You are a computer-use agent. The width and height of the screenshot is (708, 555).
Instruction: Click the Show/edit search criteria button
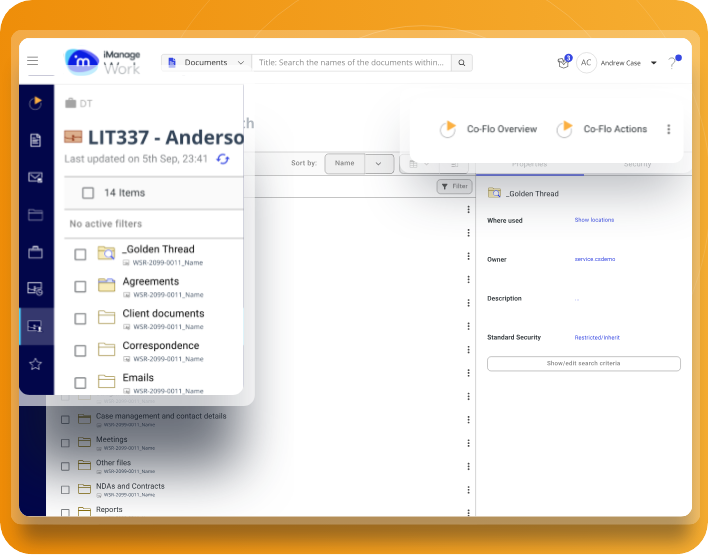(583, 364)
